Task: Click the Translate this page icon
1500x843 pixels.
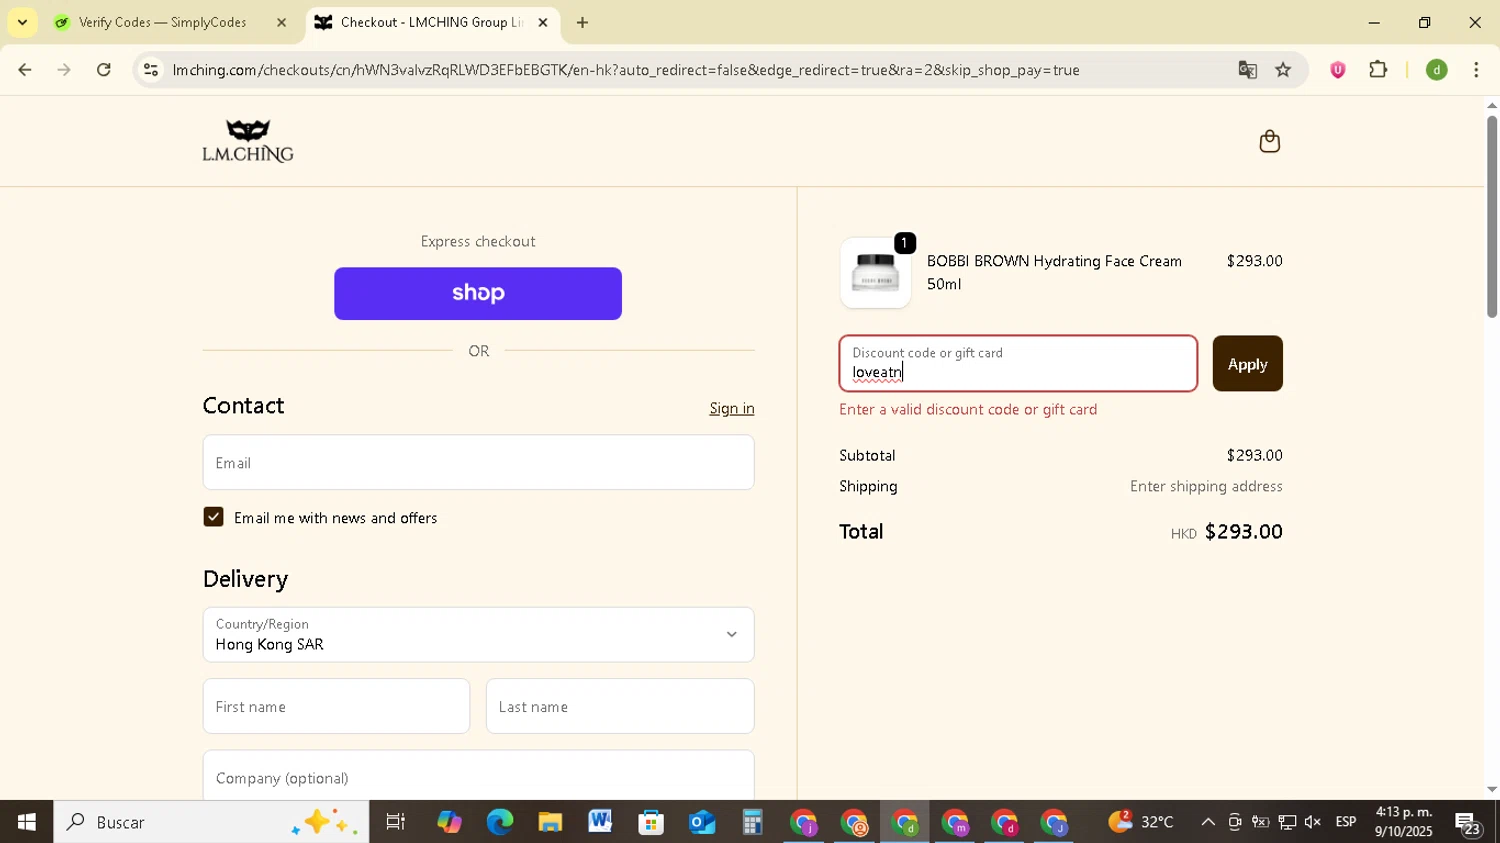Action: point(1247,70)
